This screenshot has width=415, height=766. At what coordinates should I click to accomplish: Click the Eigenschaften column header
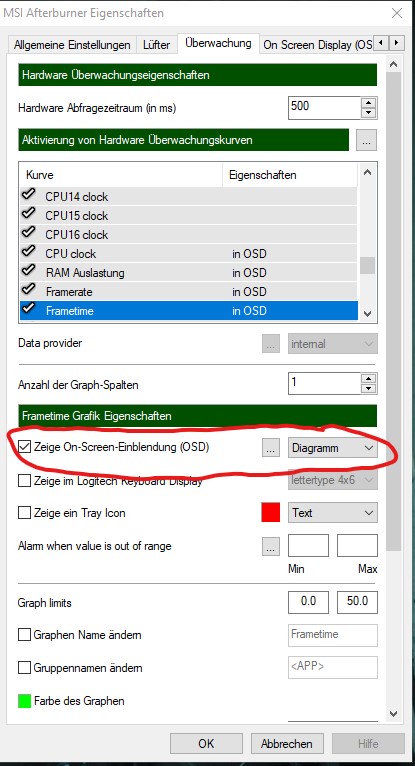290,175
